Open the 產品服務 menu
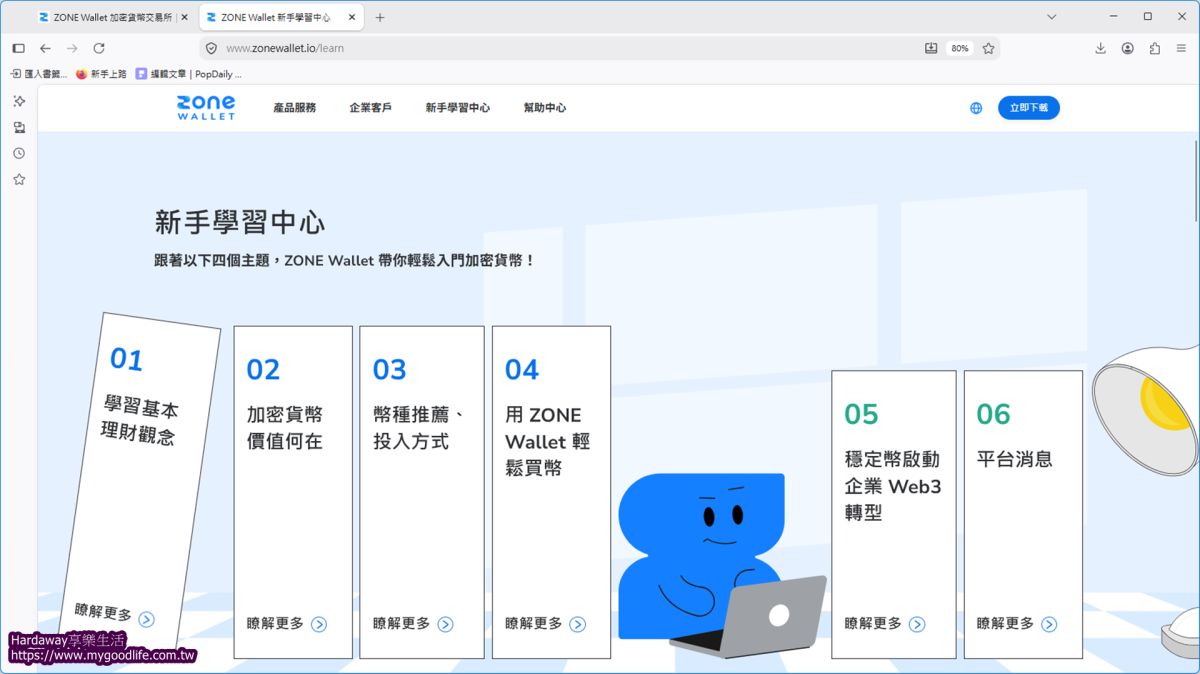 click(x=294, y=108)
